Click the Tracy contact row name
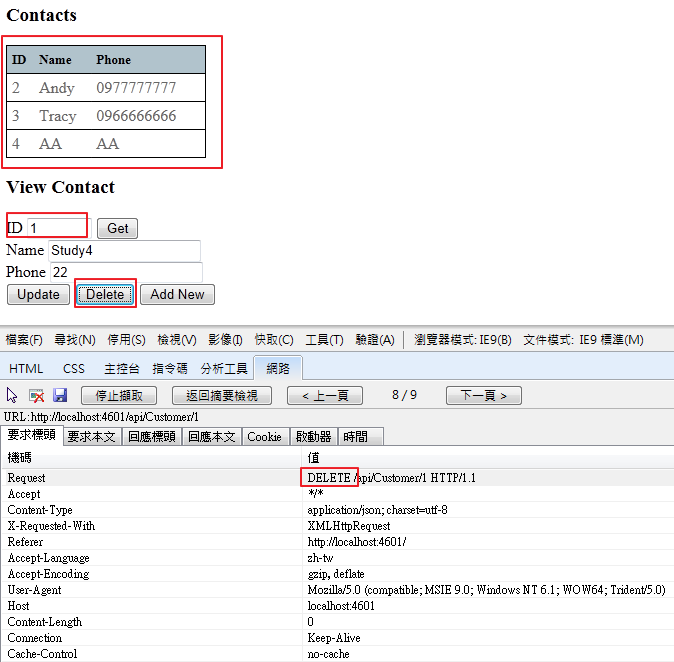This screenshot has width=674, height=662. coord(58,116)
